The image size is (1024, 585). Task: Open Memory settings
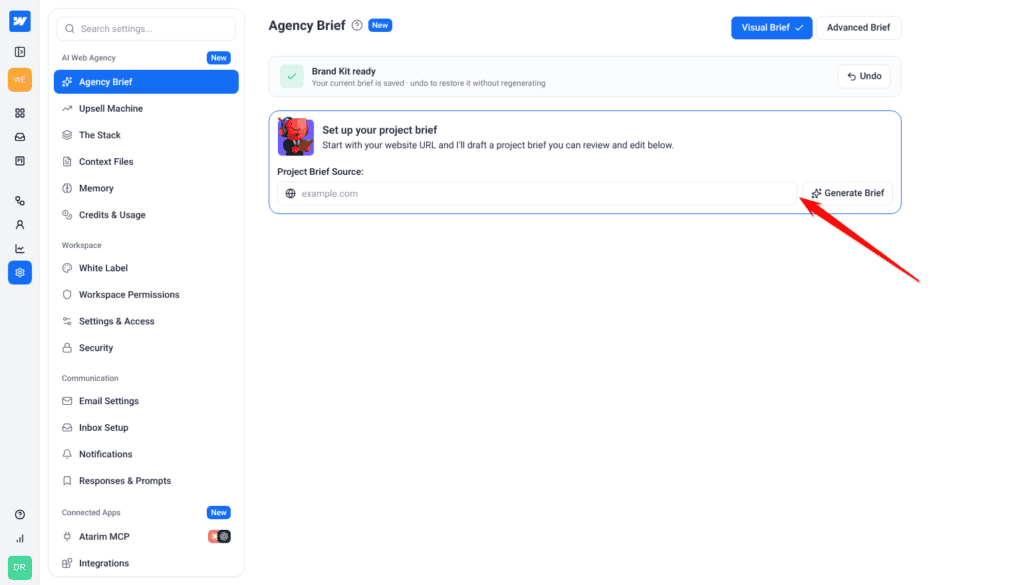pos(146,188)
